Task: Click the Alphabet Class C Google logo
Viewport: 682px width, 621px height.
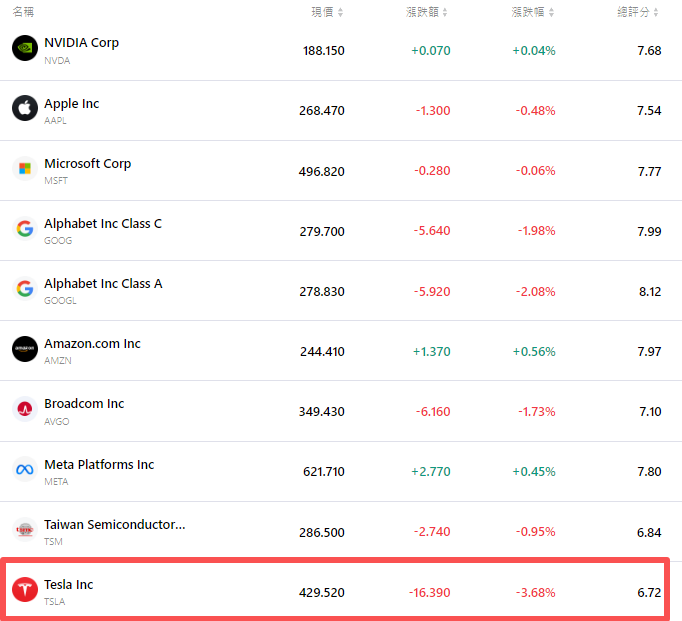Action: [25, 229]
